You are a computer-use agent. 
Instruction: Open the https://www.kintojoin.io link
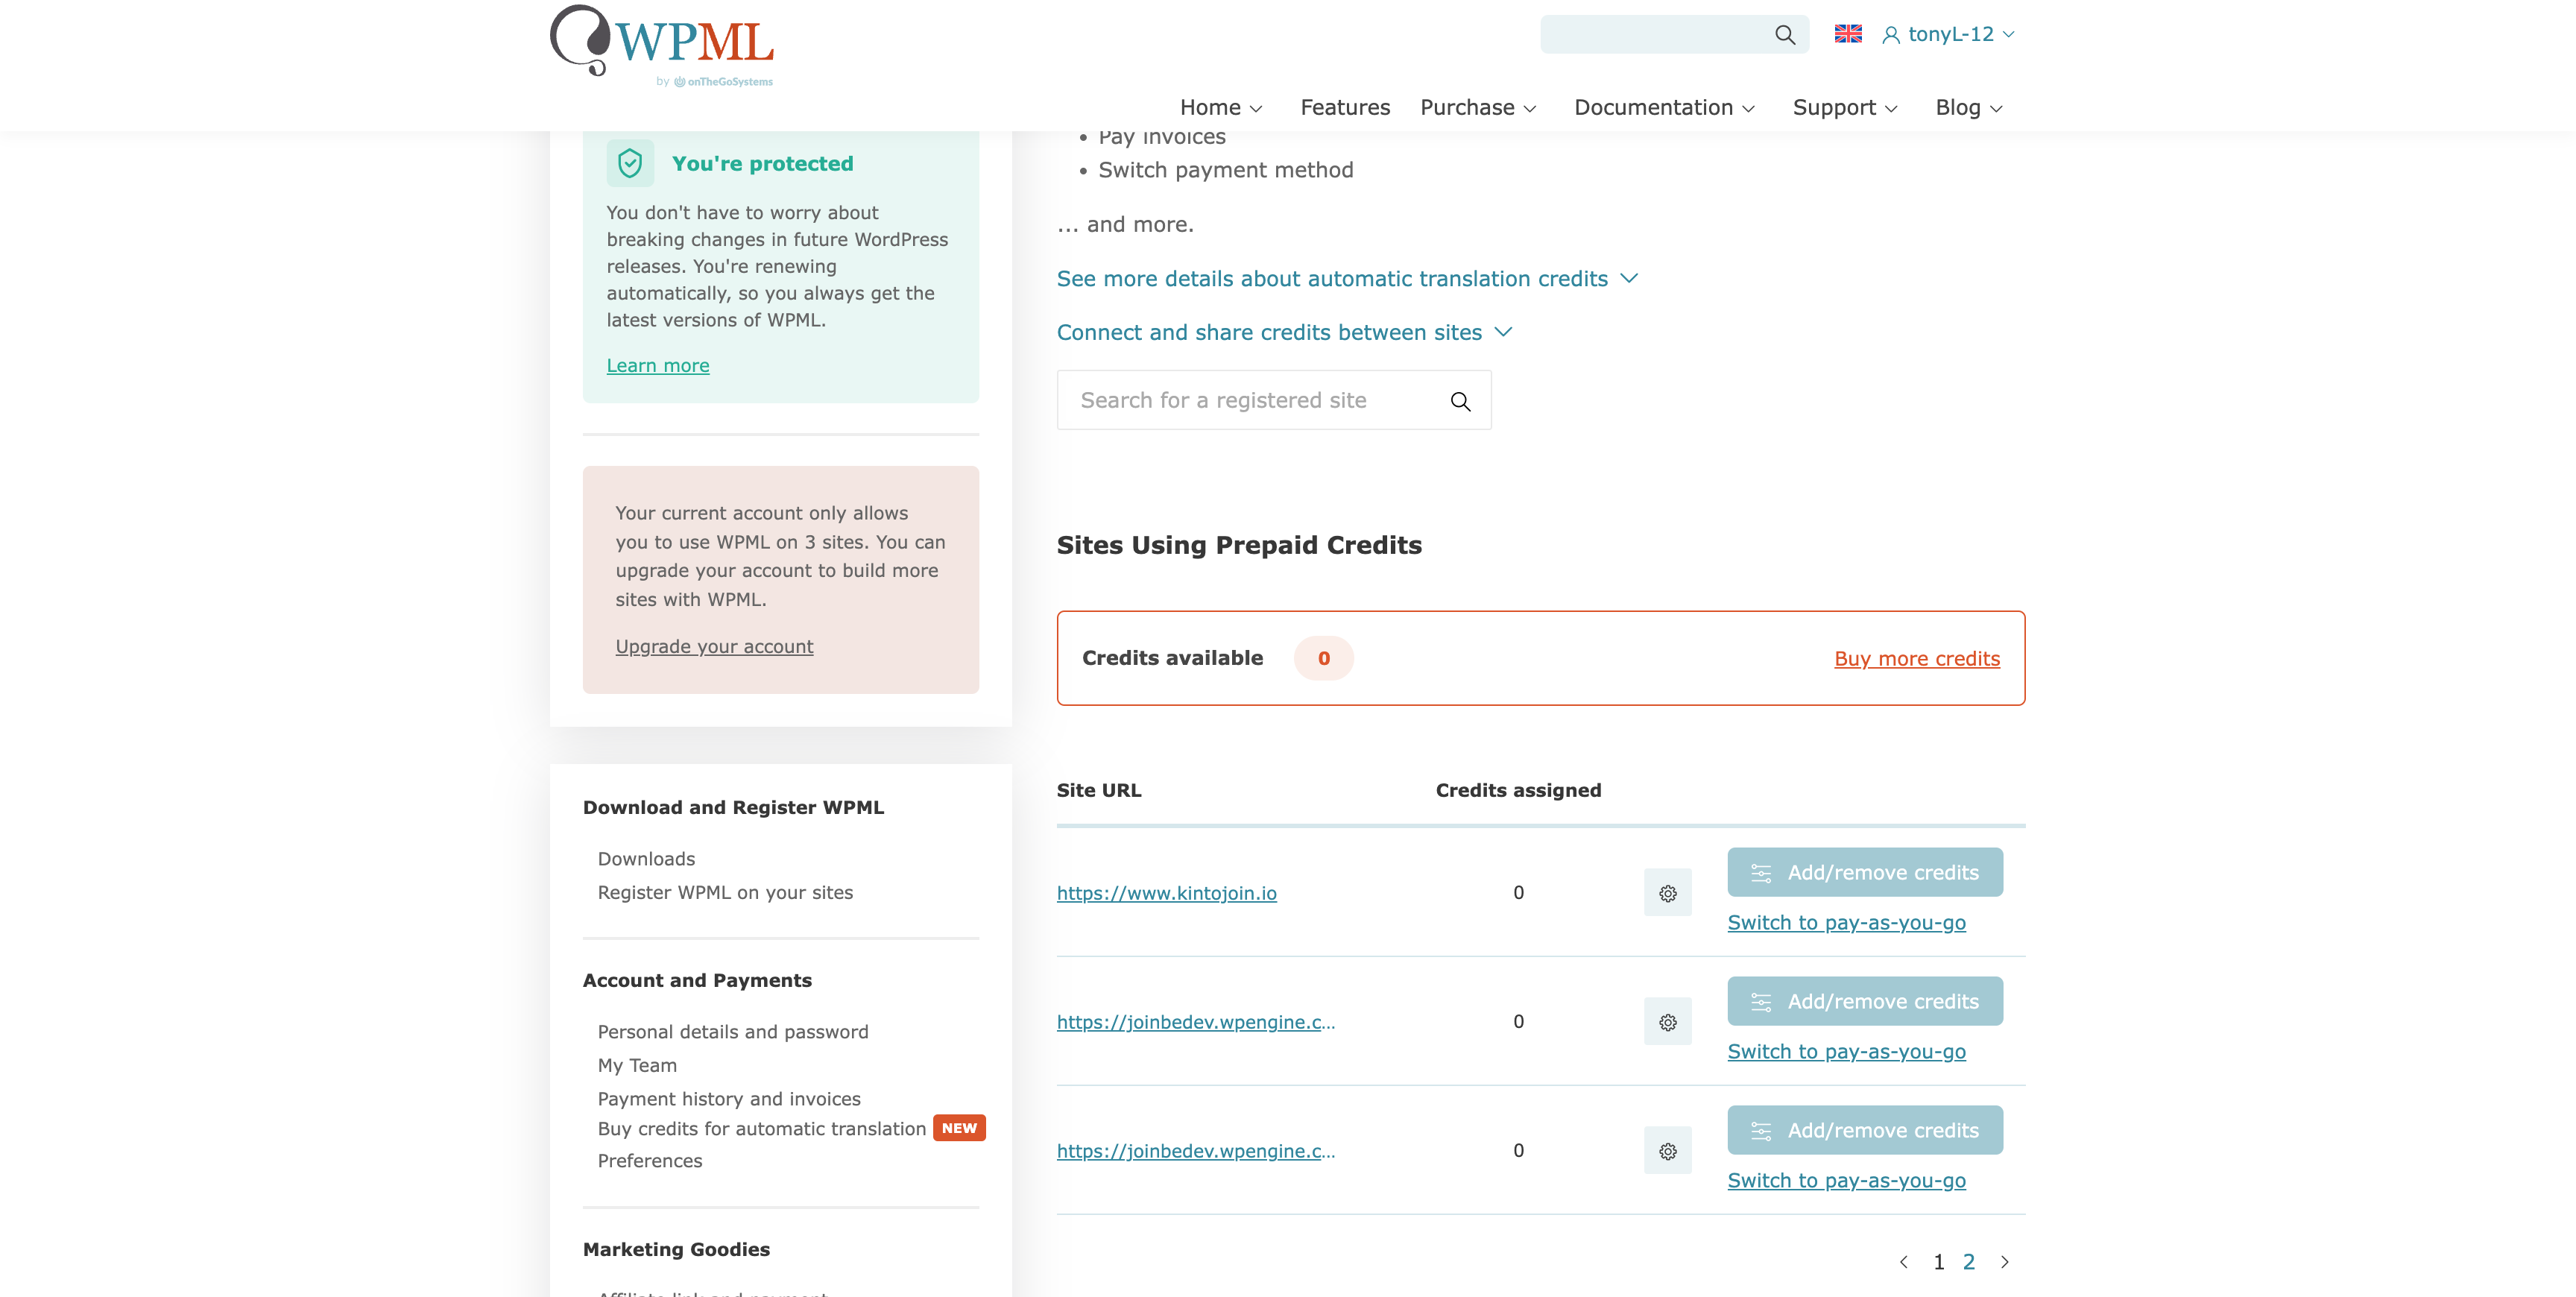point(1167,893)
